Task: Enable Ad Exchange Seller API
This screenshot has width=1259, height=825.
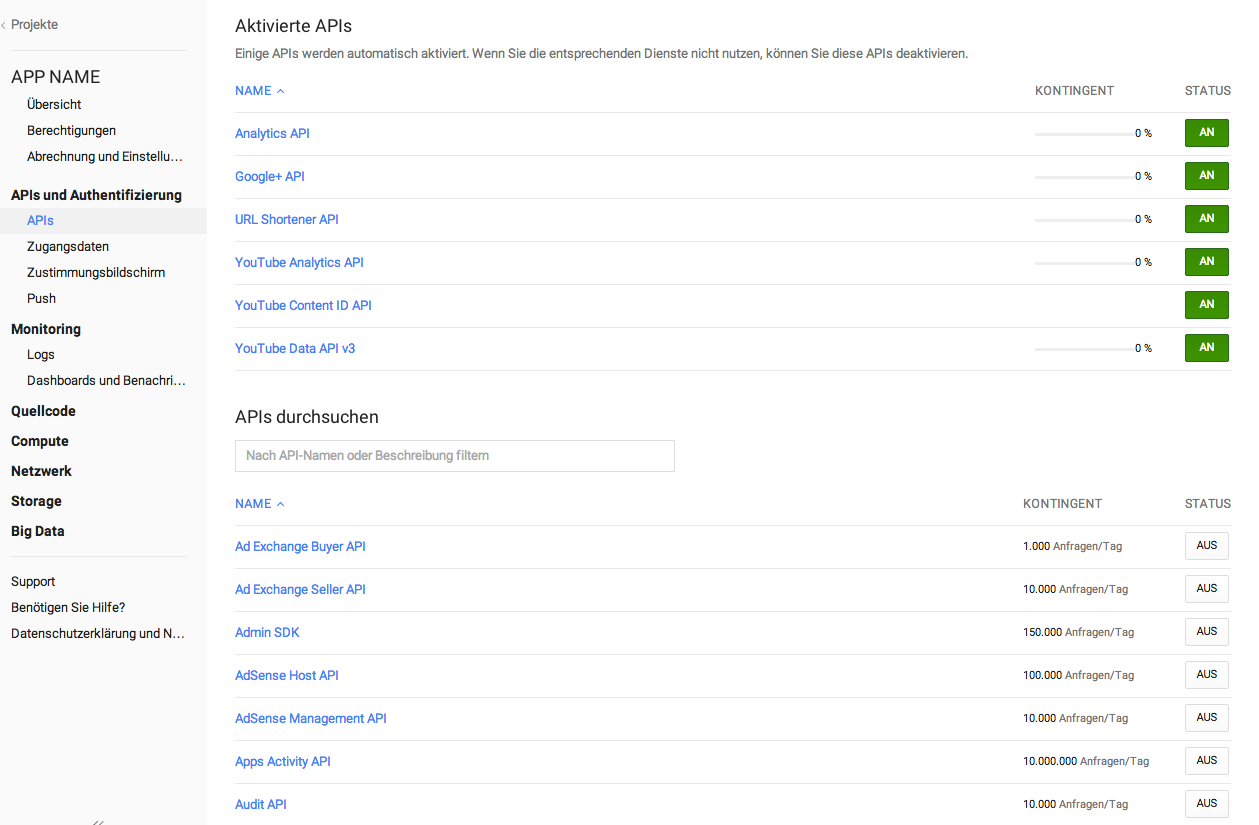Action: tap(1207, 589)
